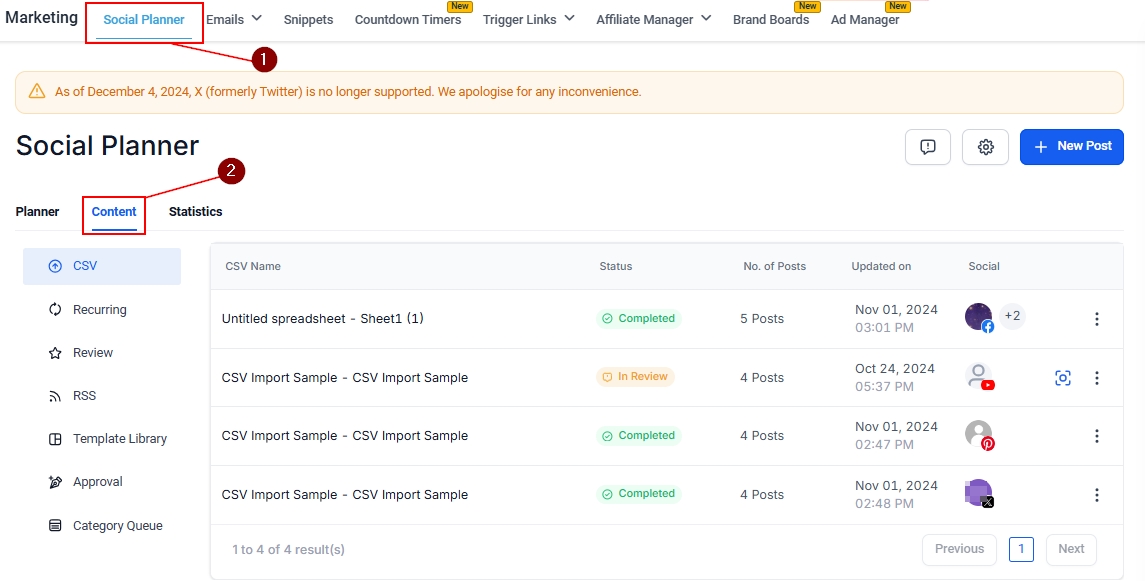The width and height of the screenshot is (1145, 581).
Task: Open Template Library in the sidebar
Action: tap(119, 439)
